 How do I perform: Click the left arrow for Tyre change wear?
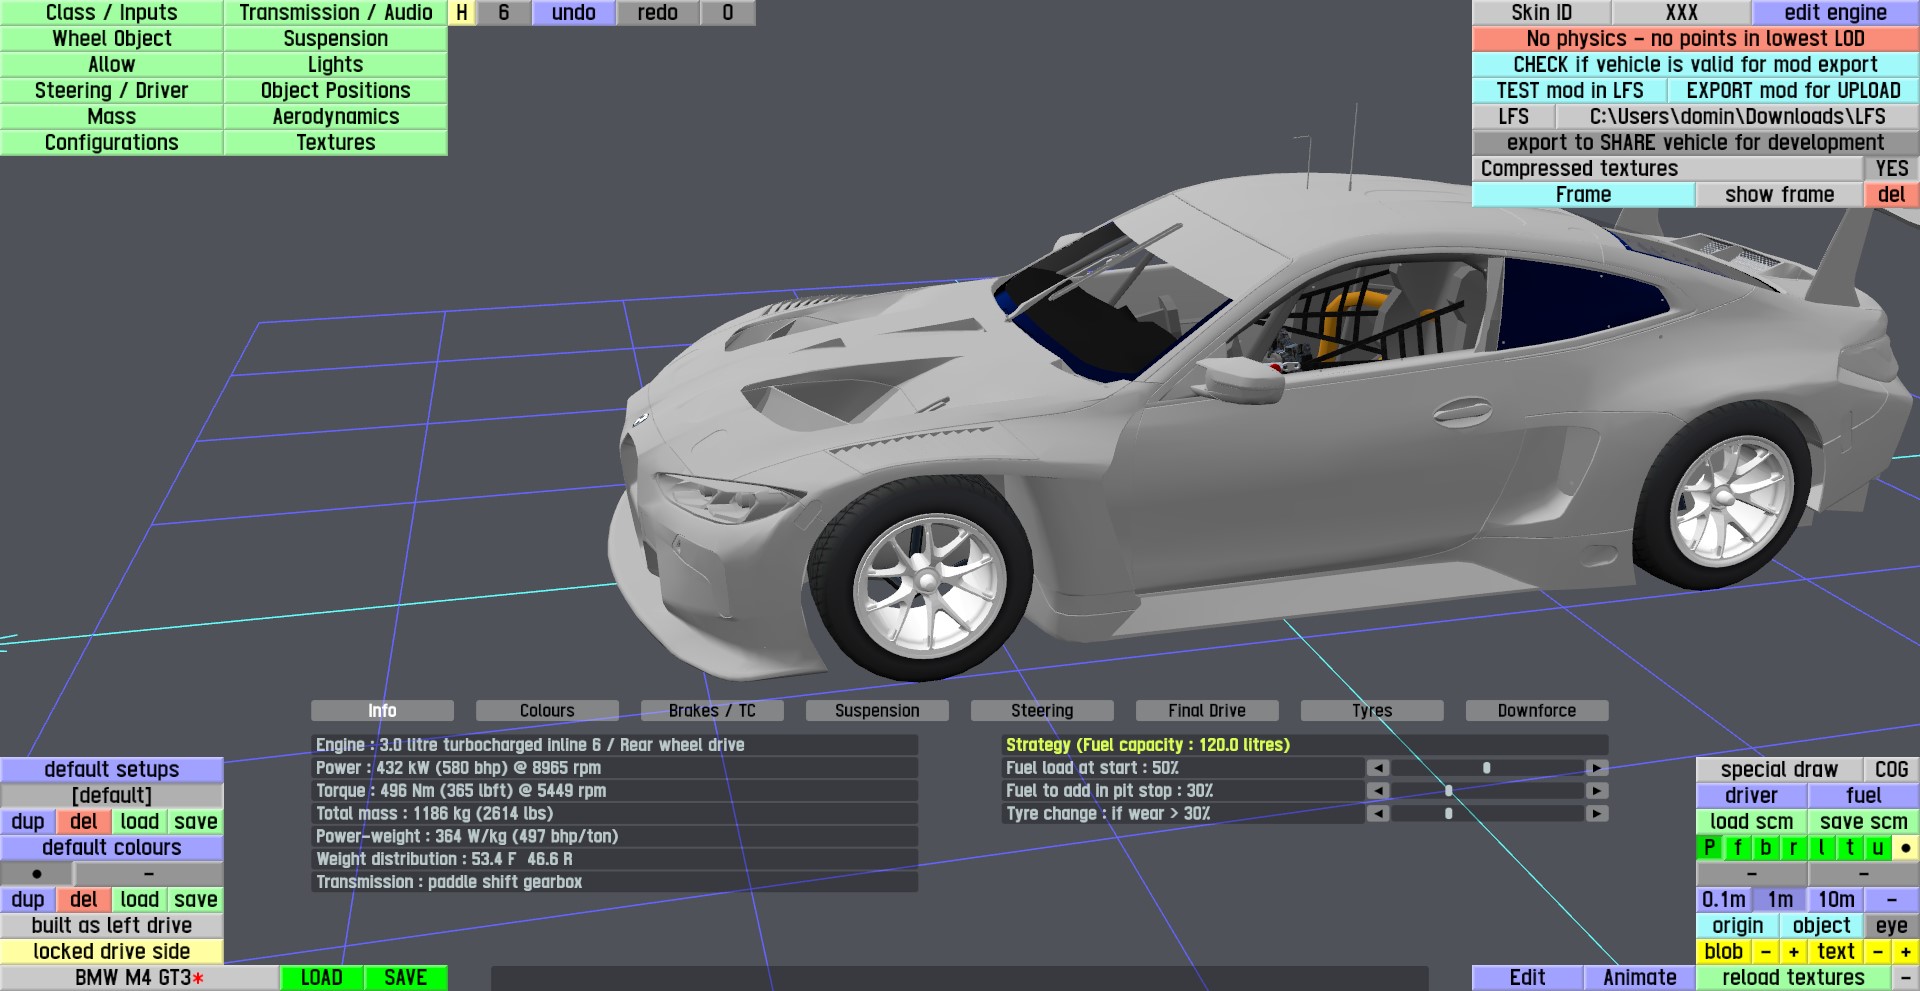(1378, 814)
